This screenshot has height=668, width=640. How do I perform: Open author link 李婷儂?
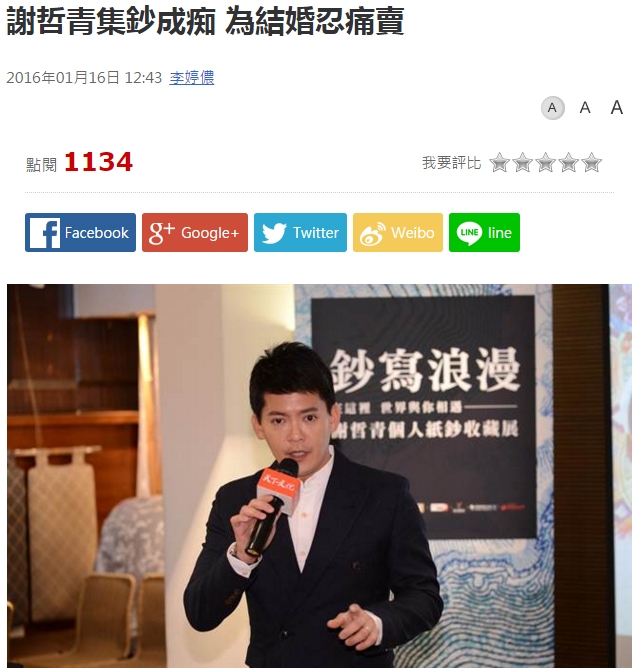pyautogui.click(x=192, y=78)
